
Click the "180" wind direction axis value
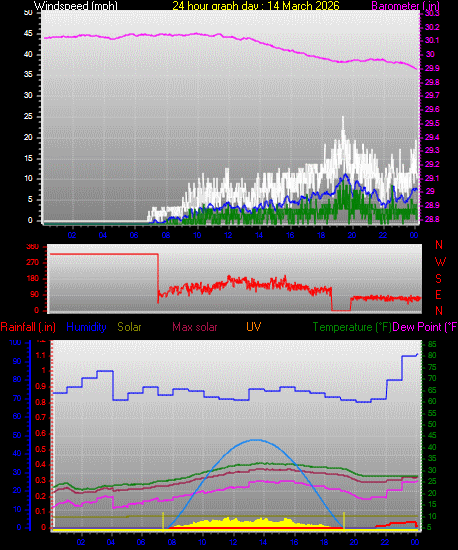click(x=33, y=279)
